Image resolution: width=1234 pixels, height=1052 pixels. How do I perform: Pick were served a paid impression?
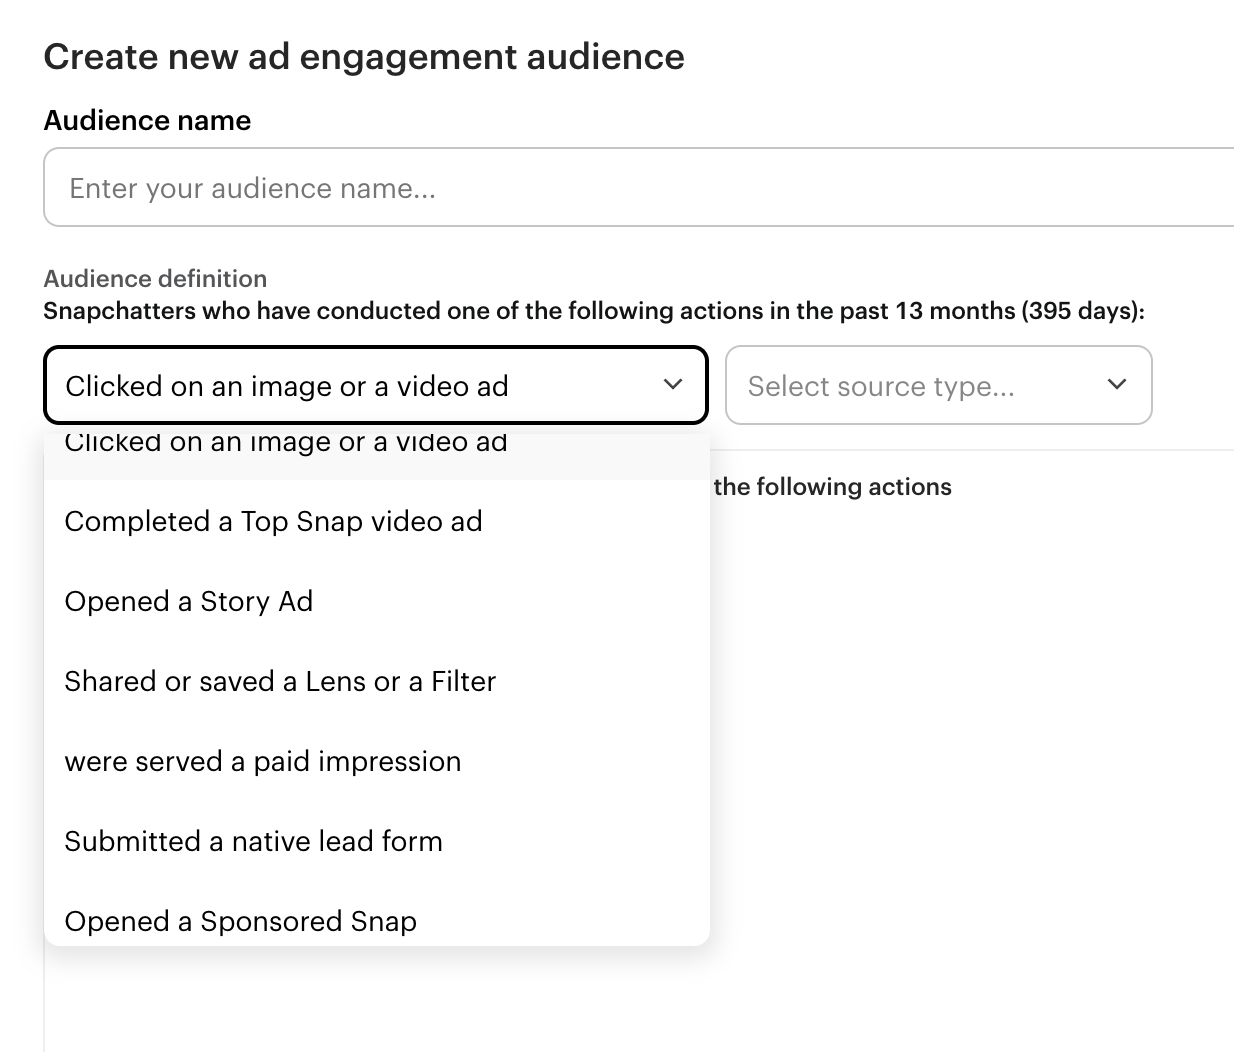(376, 761)
